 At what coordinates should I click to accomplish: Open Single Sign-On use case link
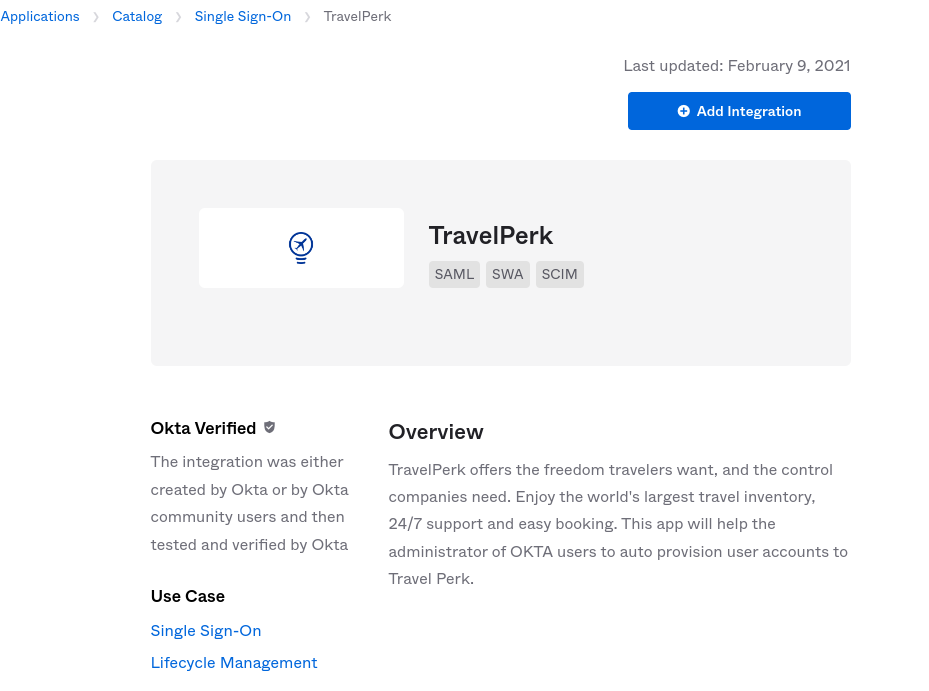point(206,631)
